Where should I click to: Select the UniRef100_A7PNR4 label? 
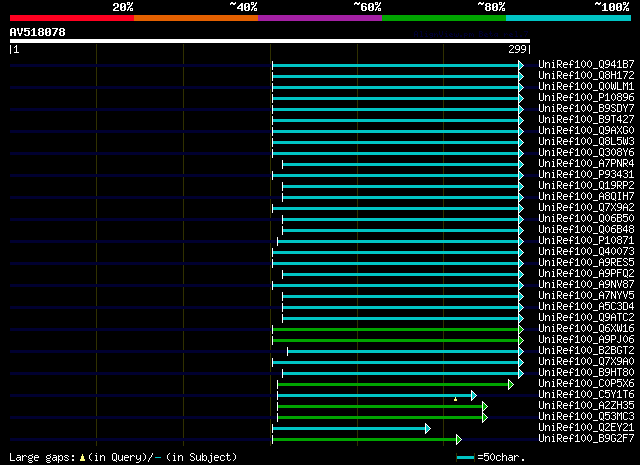586,163
